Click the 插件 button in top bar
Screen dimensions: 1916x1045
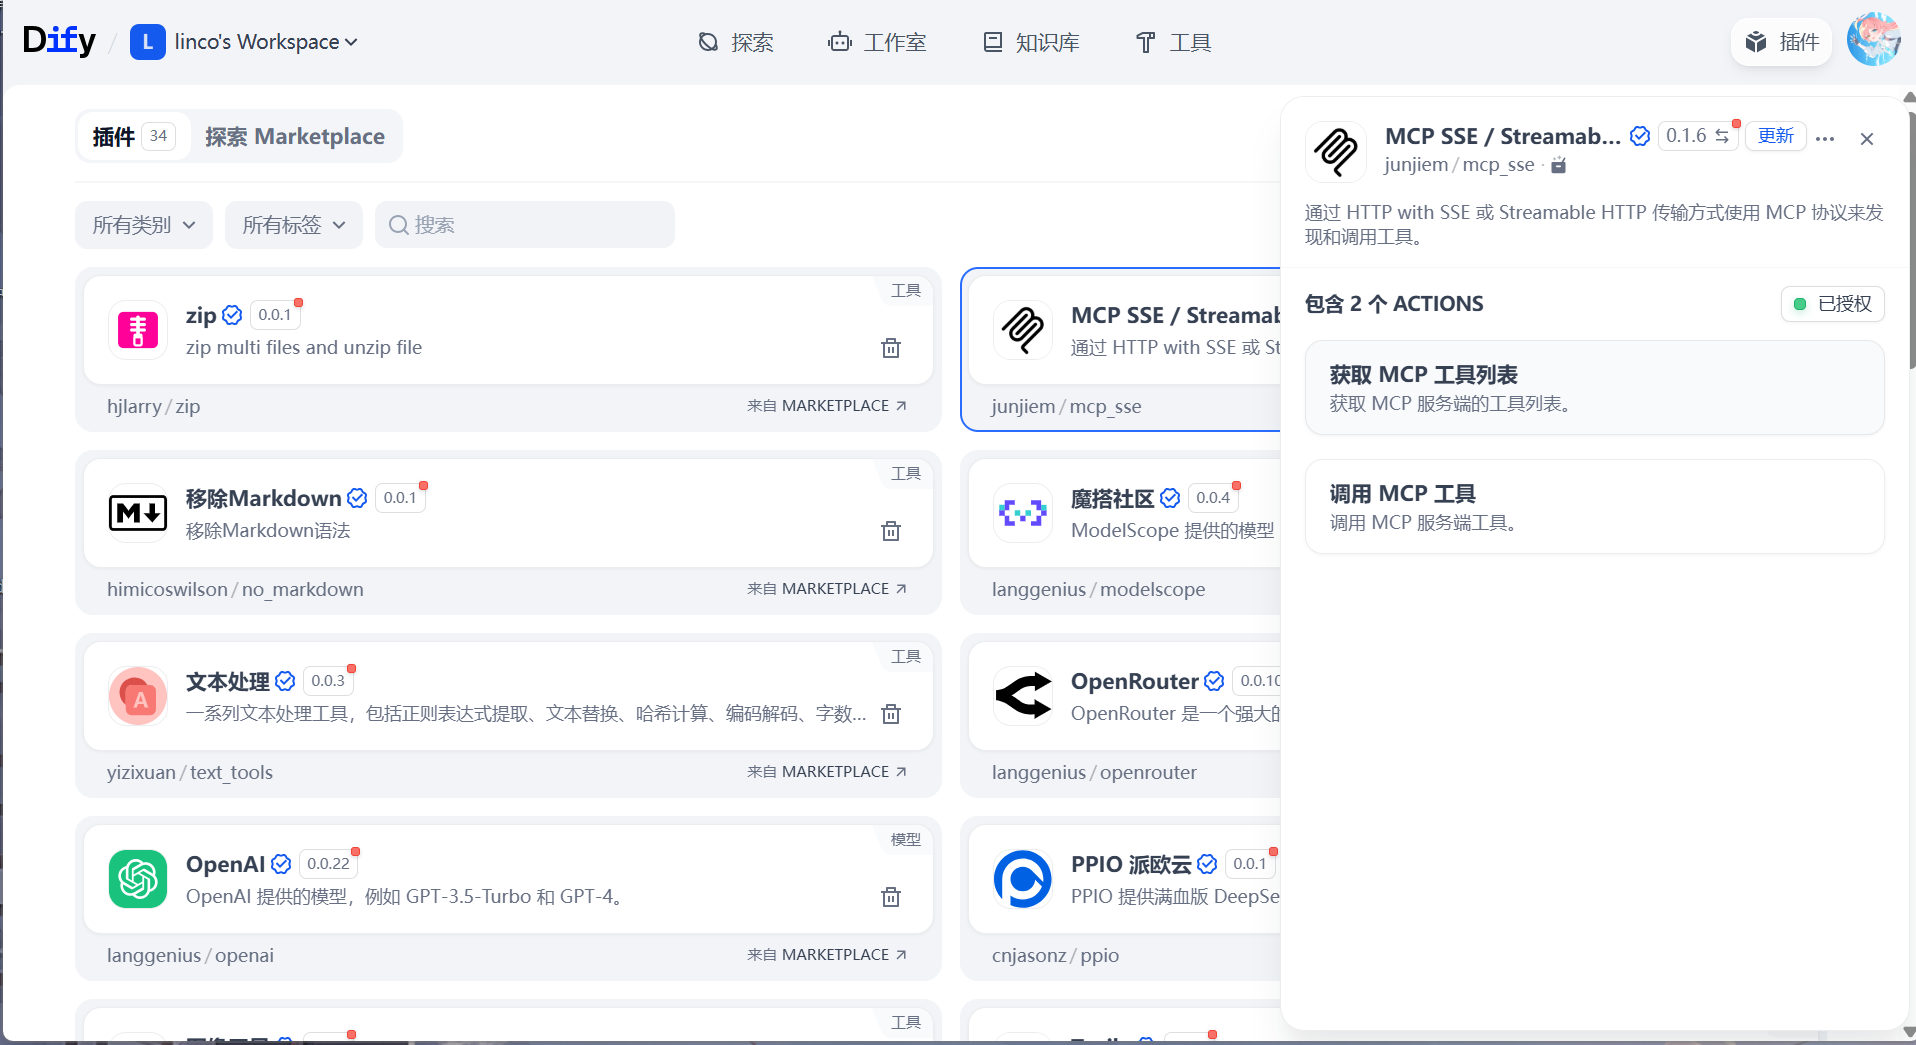click(x=1782, y=42)
